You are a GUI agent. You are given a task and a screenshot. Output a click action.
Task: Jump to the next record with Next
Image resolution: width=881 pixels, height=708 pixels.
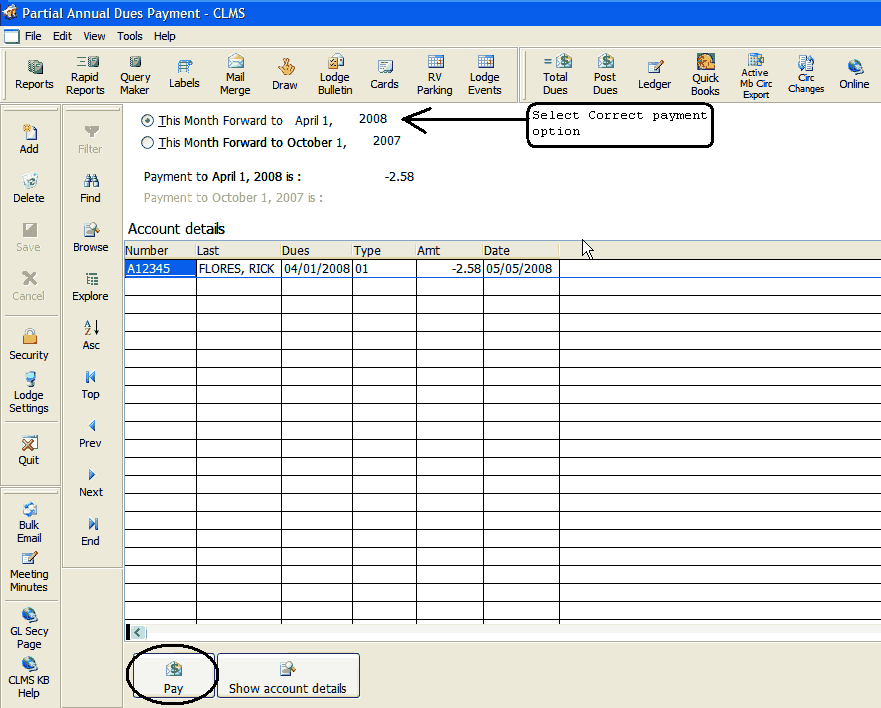91,481
